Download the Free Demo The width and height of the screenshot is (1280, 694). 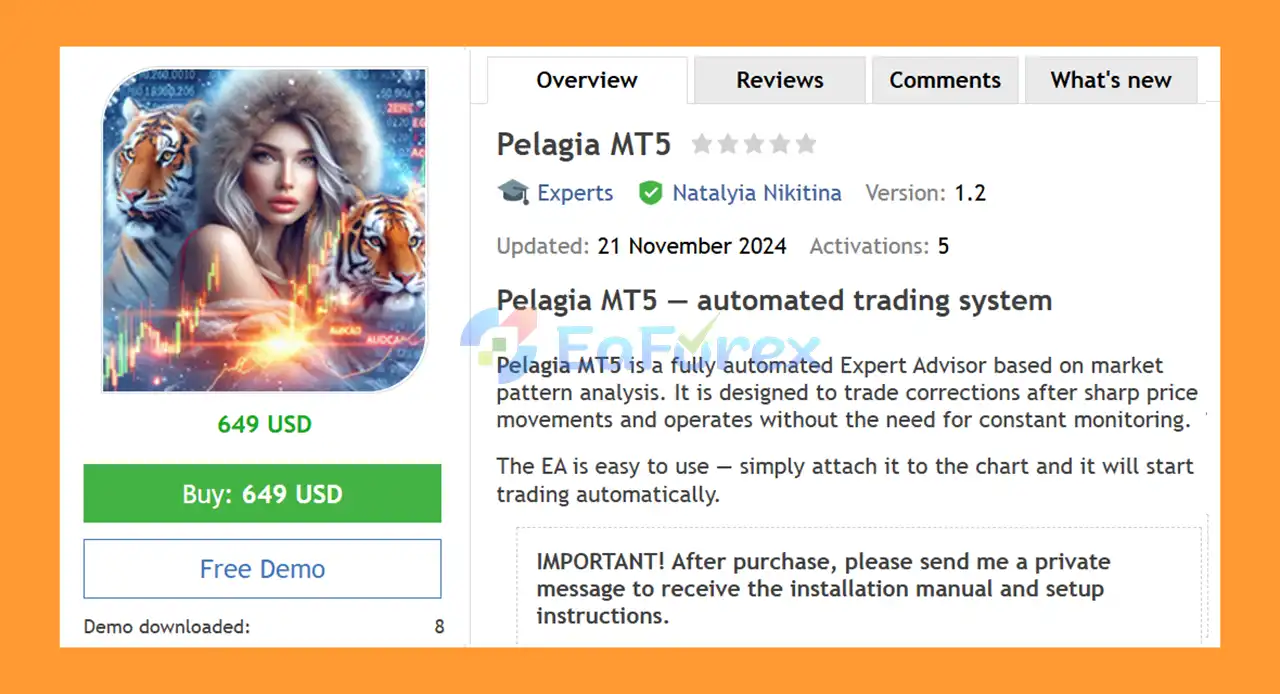click(x=262, y=568)
